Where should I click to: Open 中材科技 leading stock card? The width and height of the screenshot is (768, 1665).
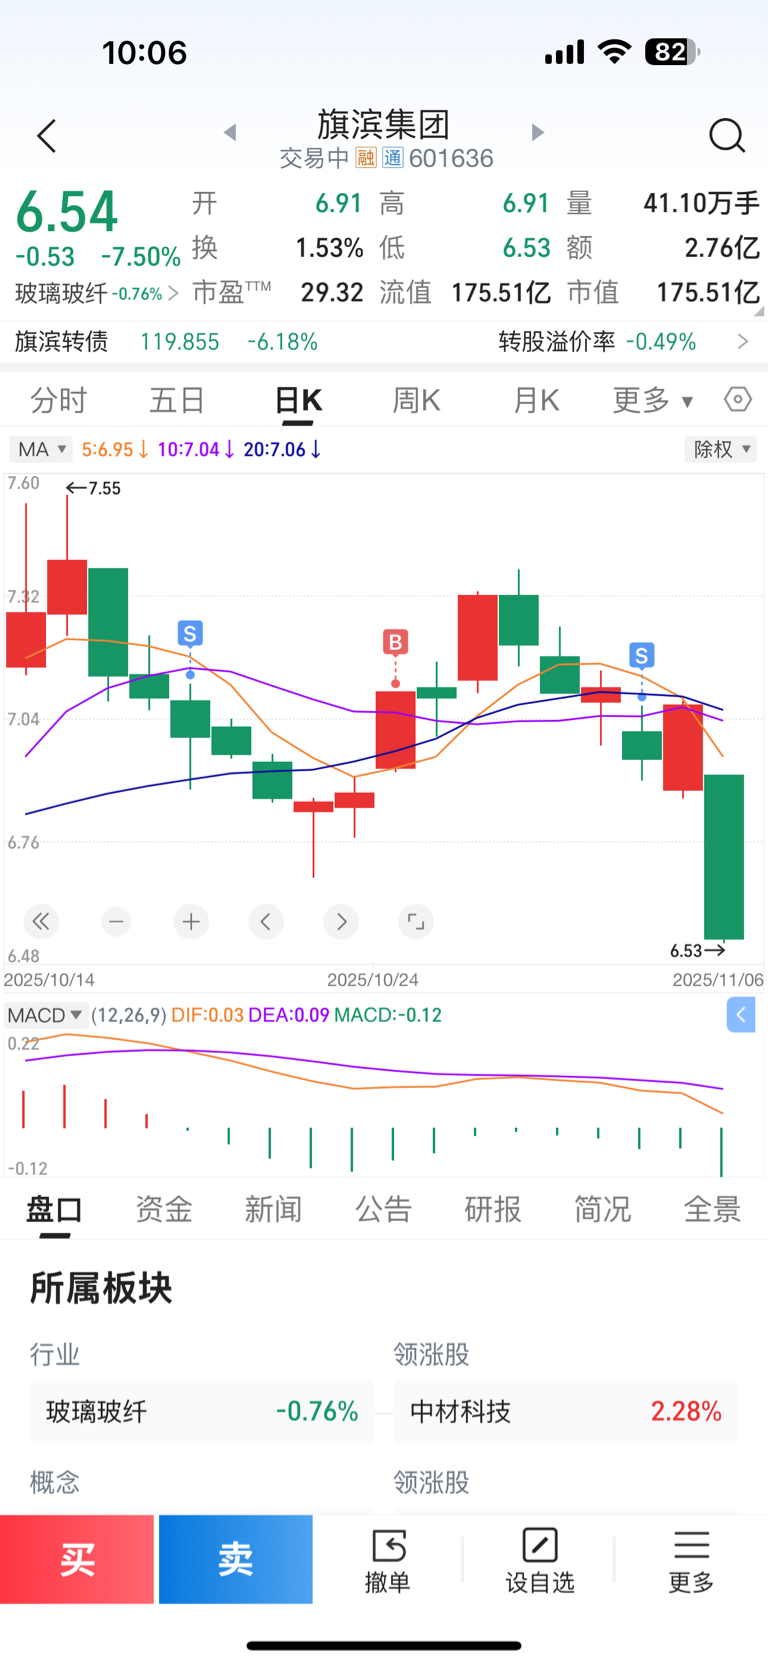click(566, 1411)
